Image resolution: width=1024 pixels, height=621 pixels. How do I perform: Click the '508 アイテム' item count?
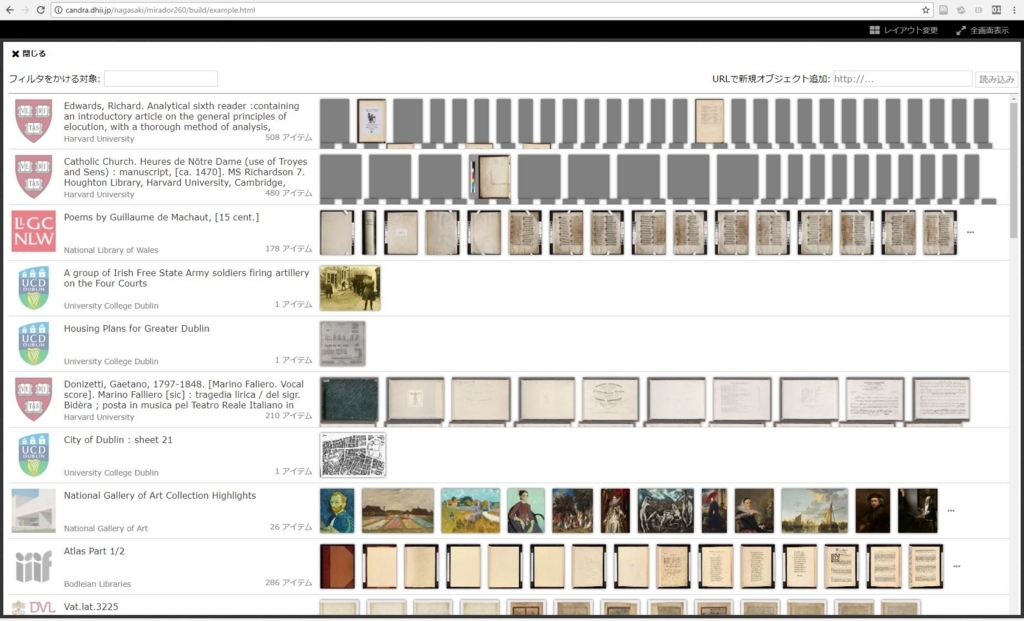point(289,138)
